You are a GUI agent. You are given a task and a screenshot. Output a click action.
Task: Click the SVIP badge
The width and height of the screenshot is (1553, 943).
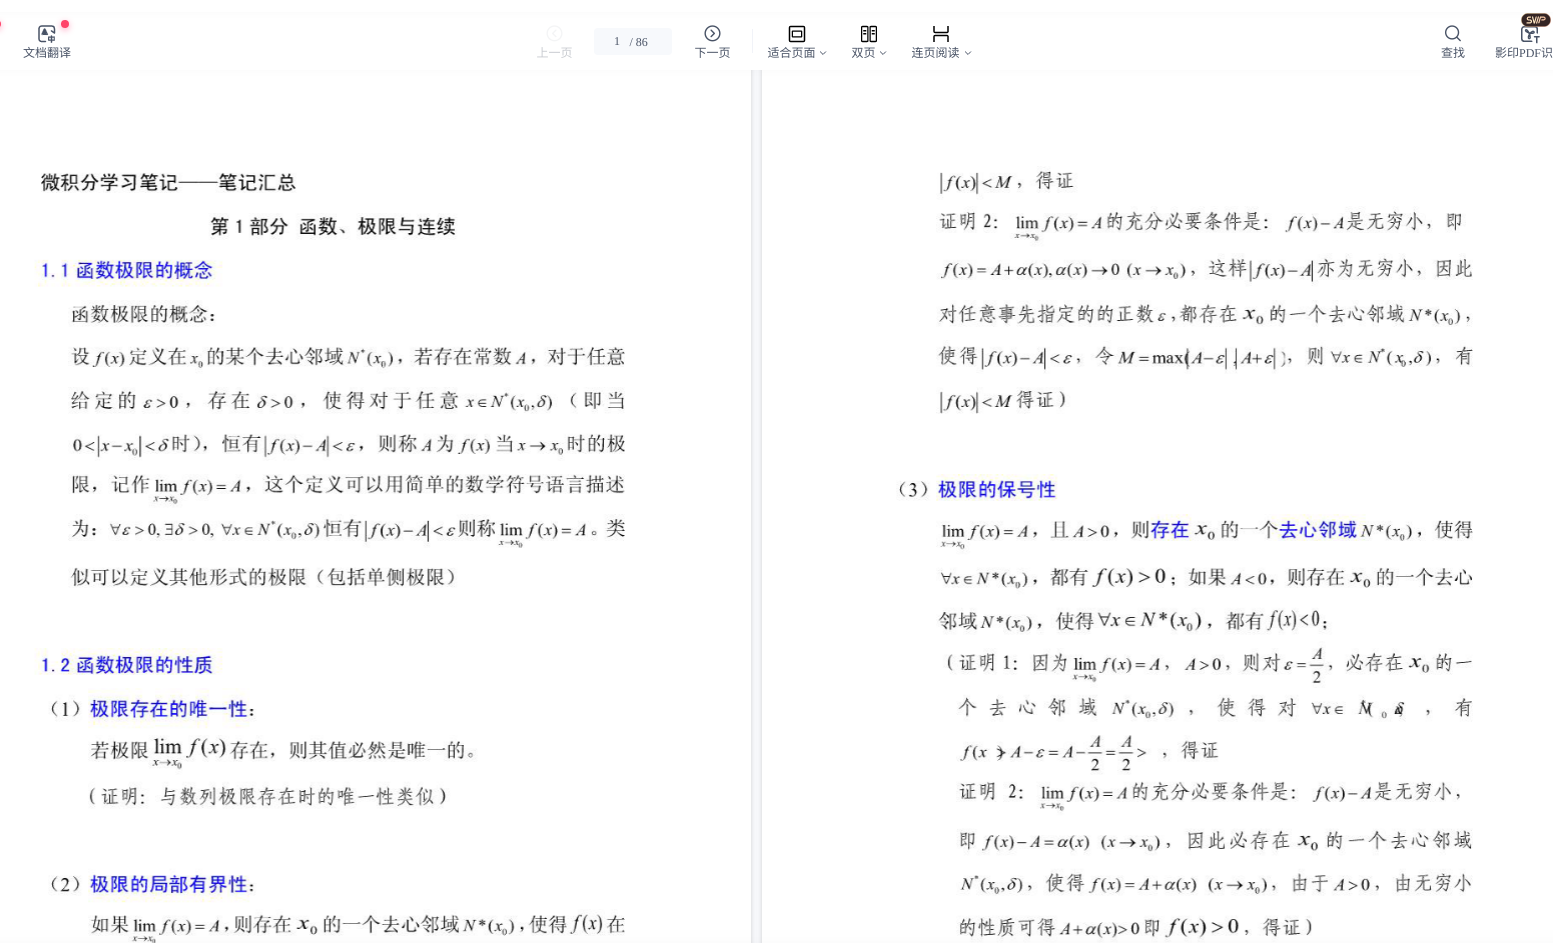1535,20
